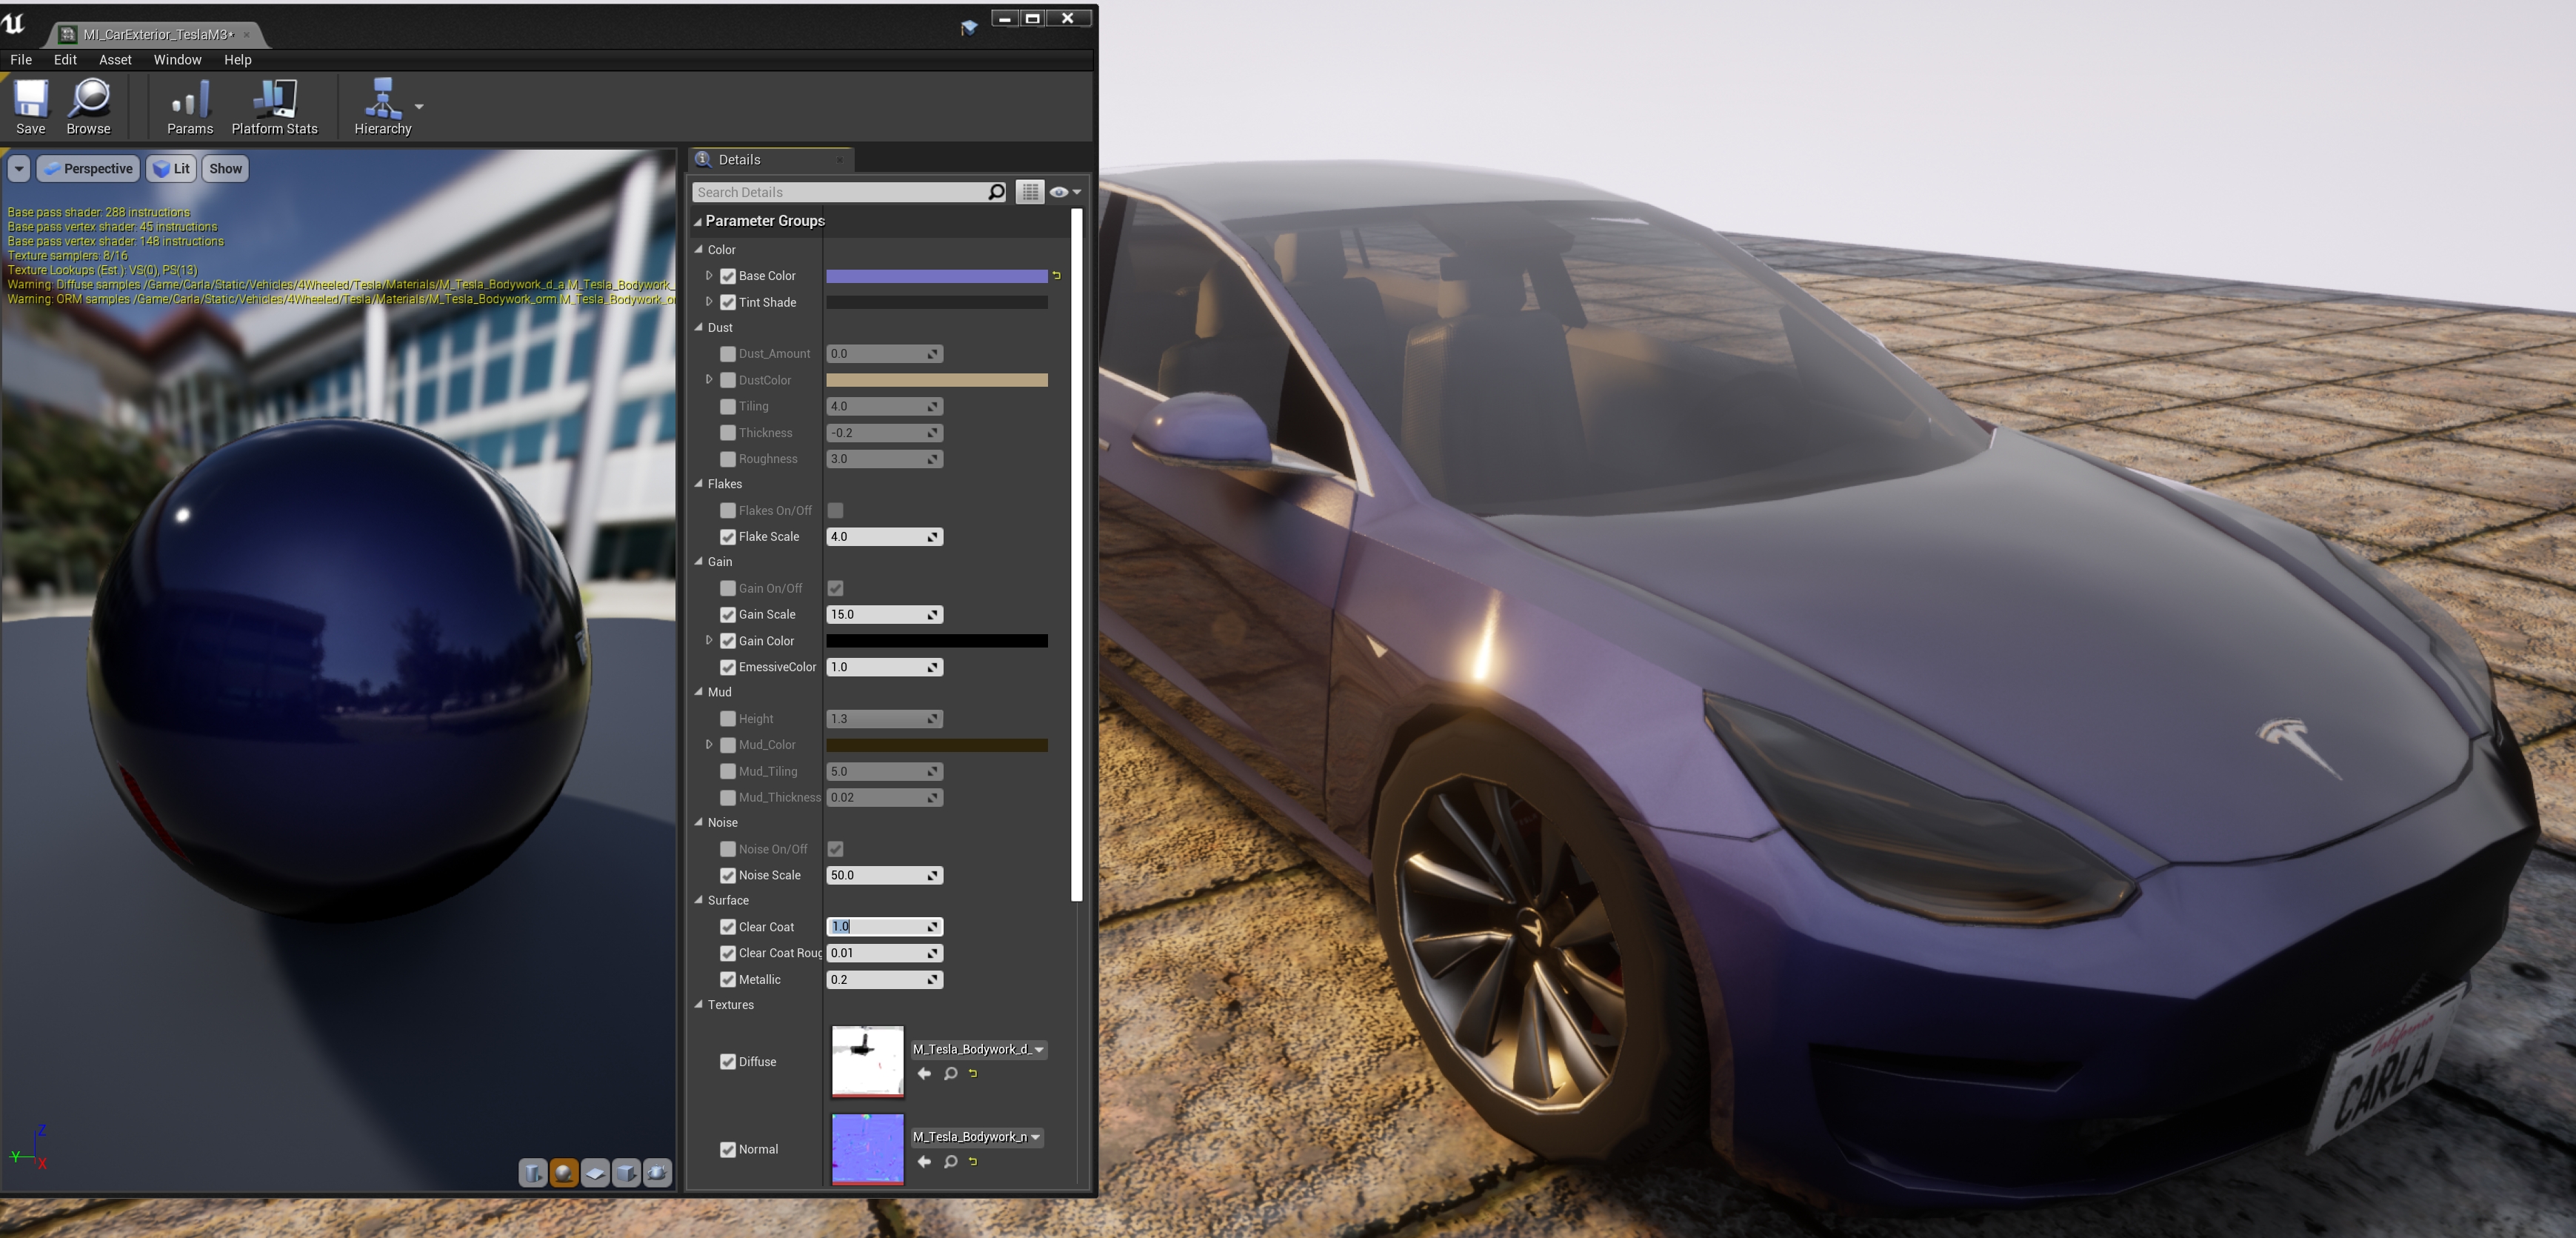Browse to the Diffuse texture asset

tap(950, 1073)
